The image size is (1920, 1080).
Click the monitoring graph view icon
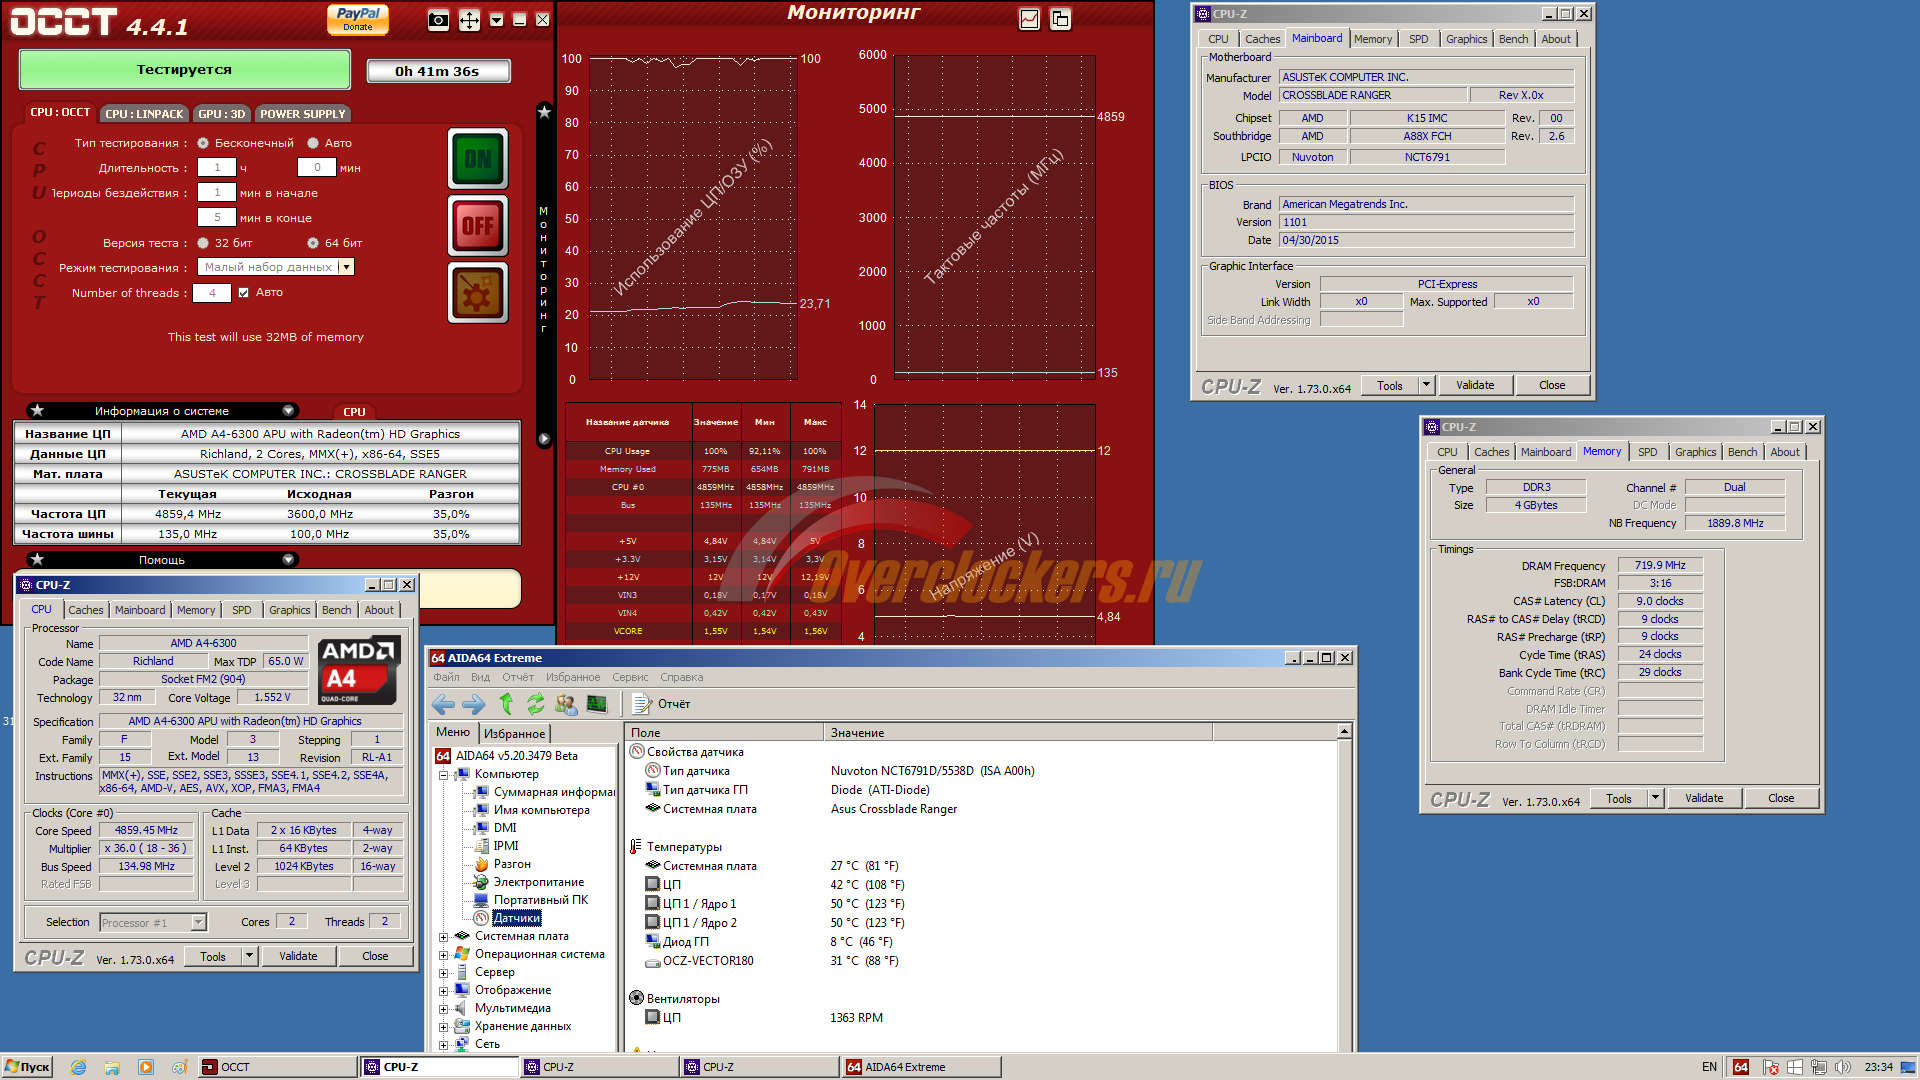coord(1029,19)
